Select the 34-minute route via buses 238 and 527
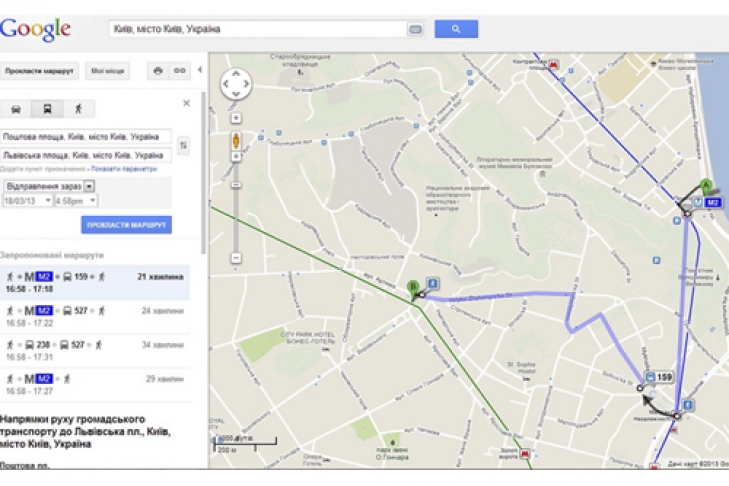 [95, 351]
